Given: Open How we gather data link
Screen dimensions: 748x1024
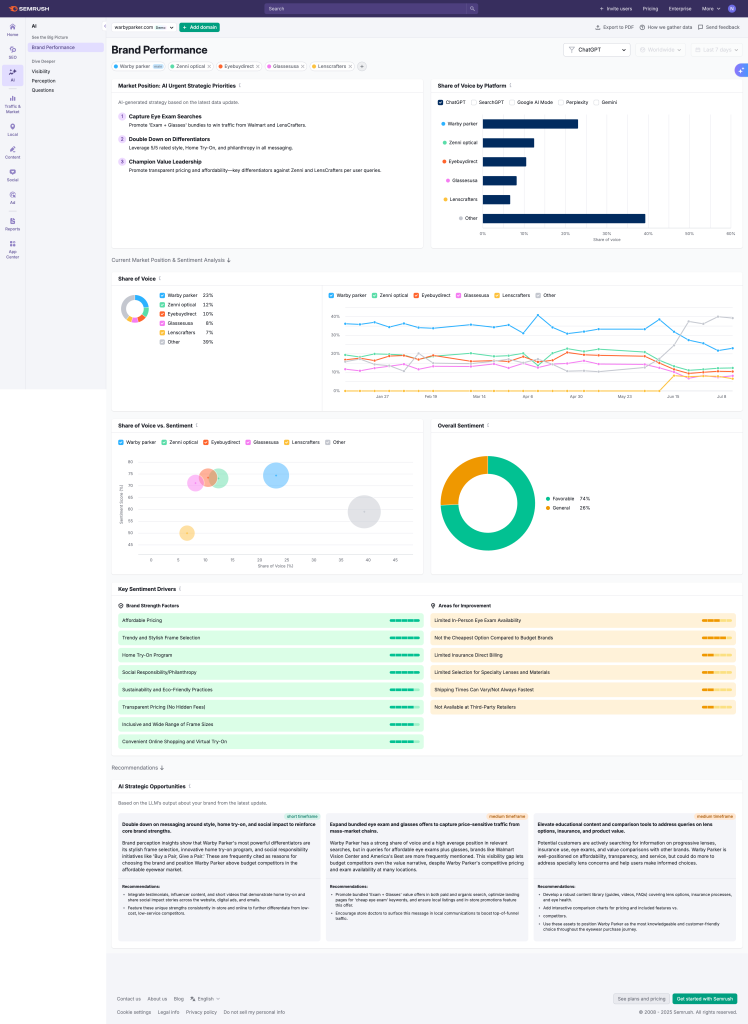Looking at the screenshot, I should [666, 27].
